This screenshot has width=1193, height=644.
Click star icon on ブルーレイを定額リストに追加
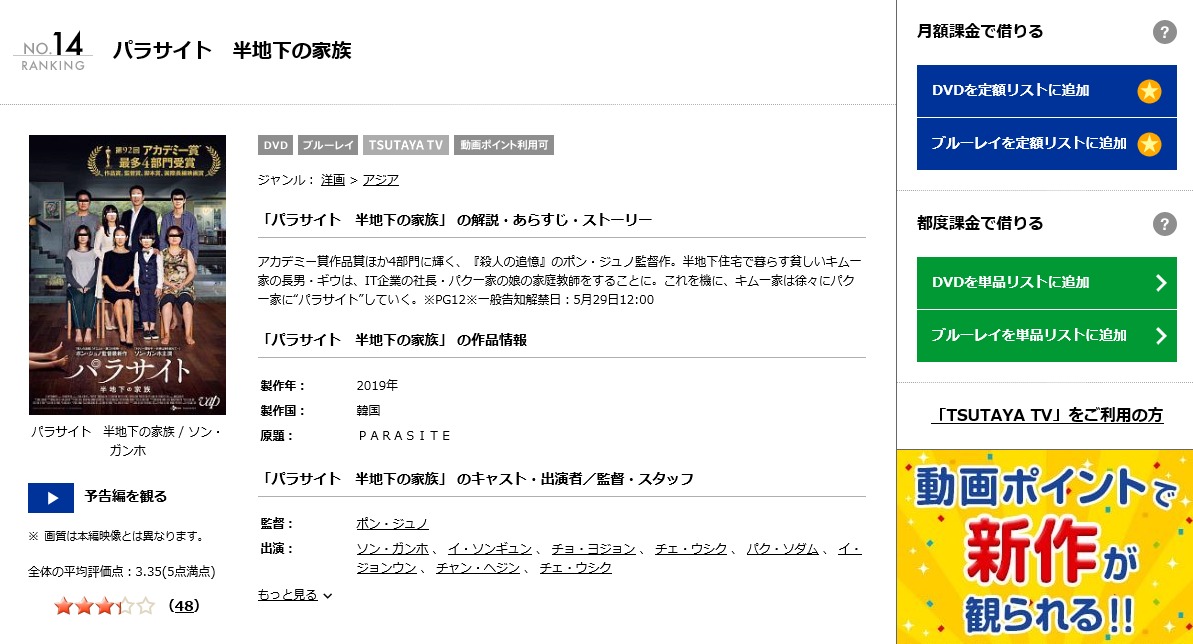tap(1149, 144)
